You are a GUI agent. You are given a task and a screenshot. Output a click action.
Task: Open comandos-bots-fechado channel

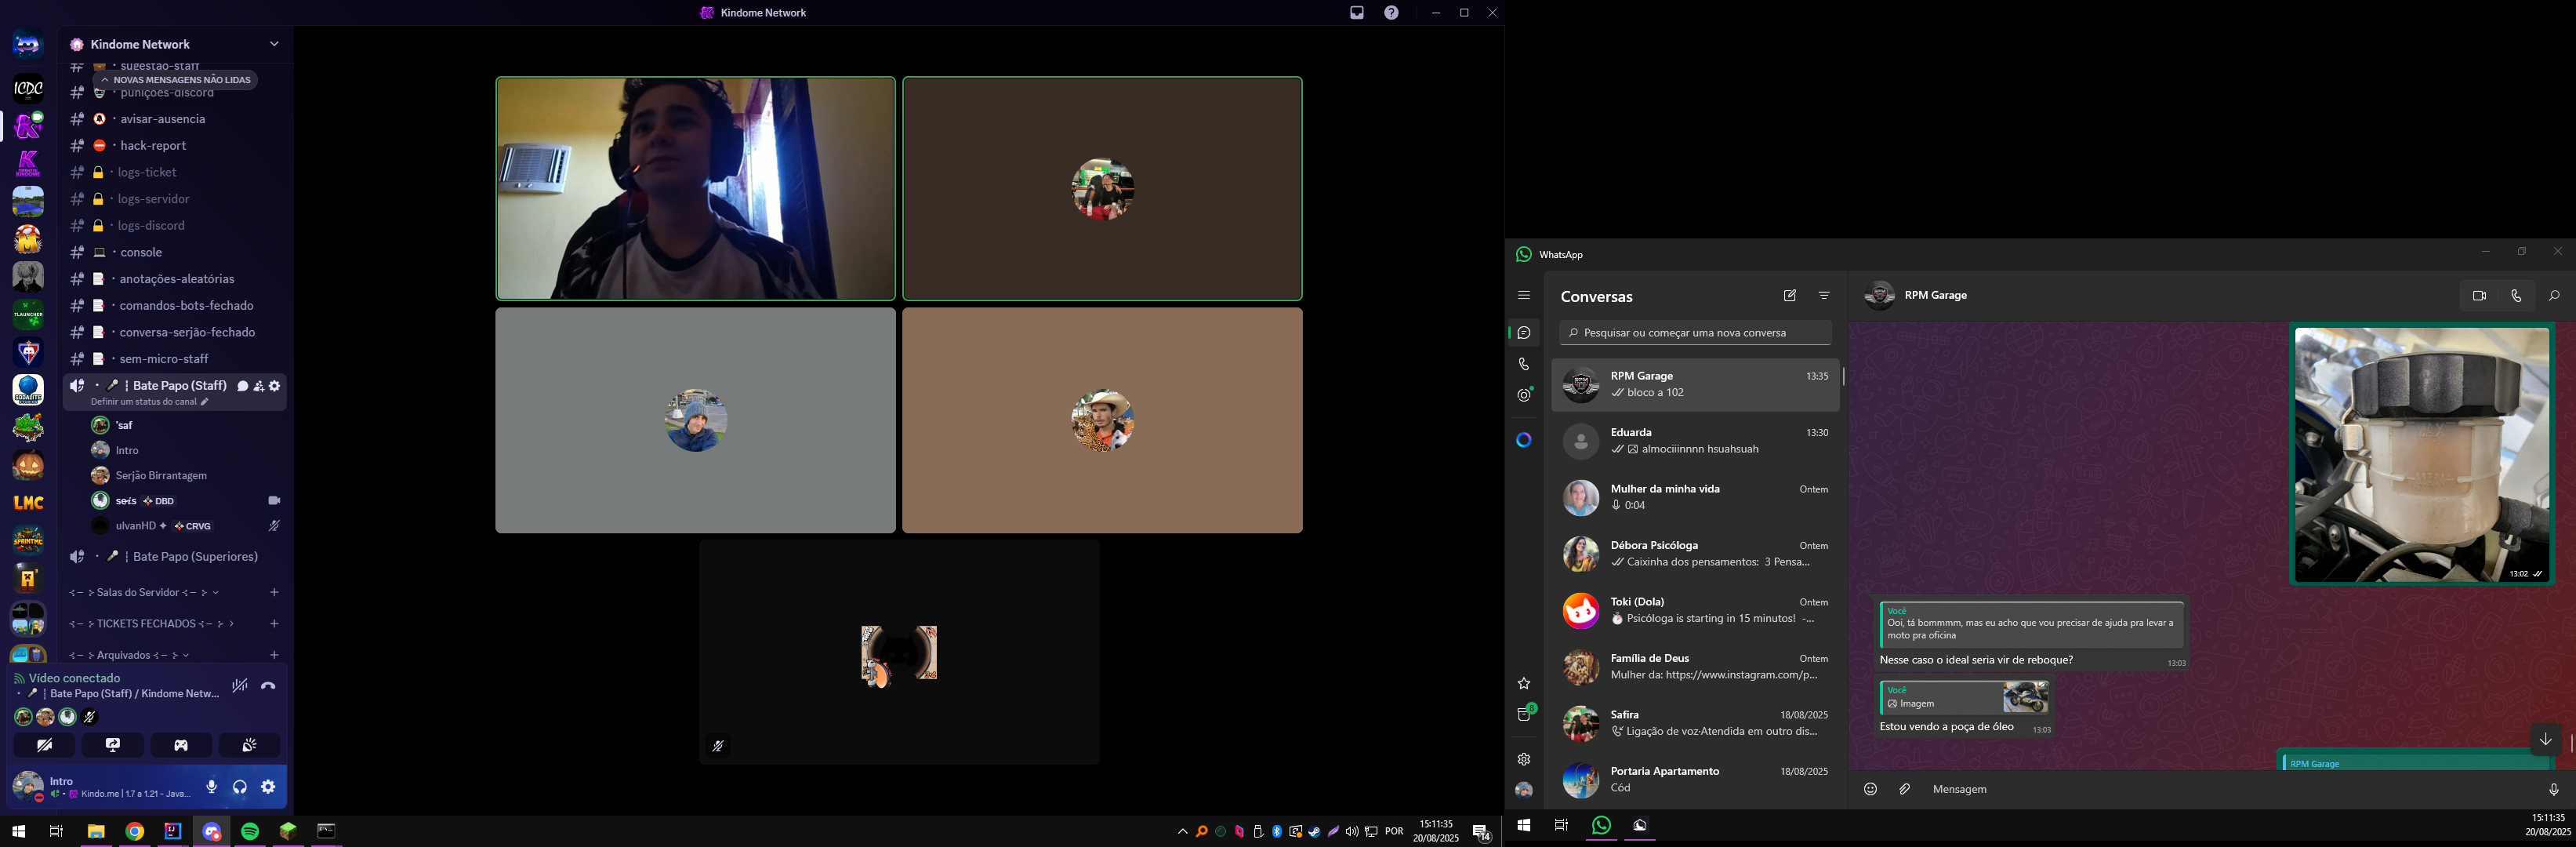pyautogui.click(x=175, y=306)
